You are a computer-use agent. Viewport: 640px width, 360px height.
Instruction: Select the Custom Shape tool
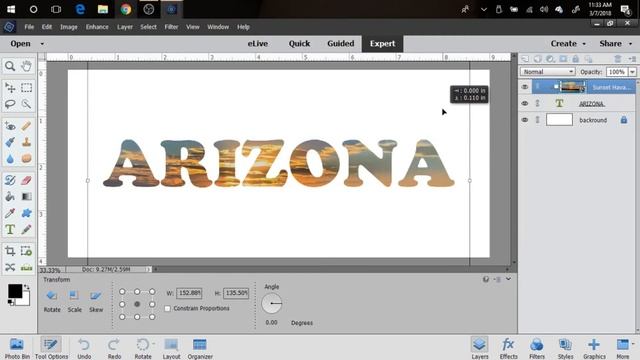pos(27,213)
